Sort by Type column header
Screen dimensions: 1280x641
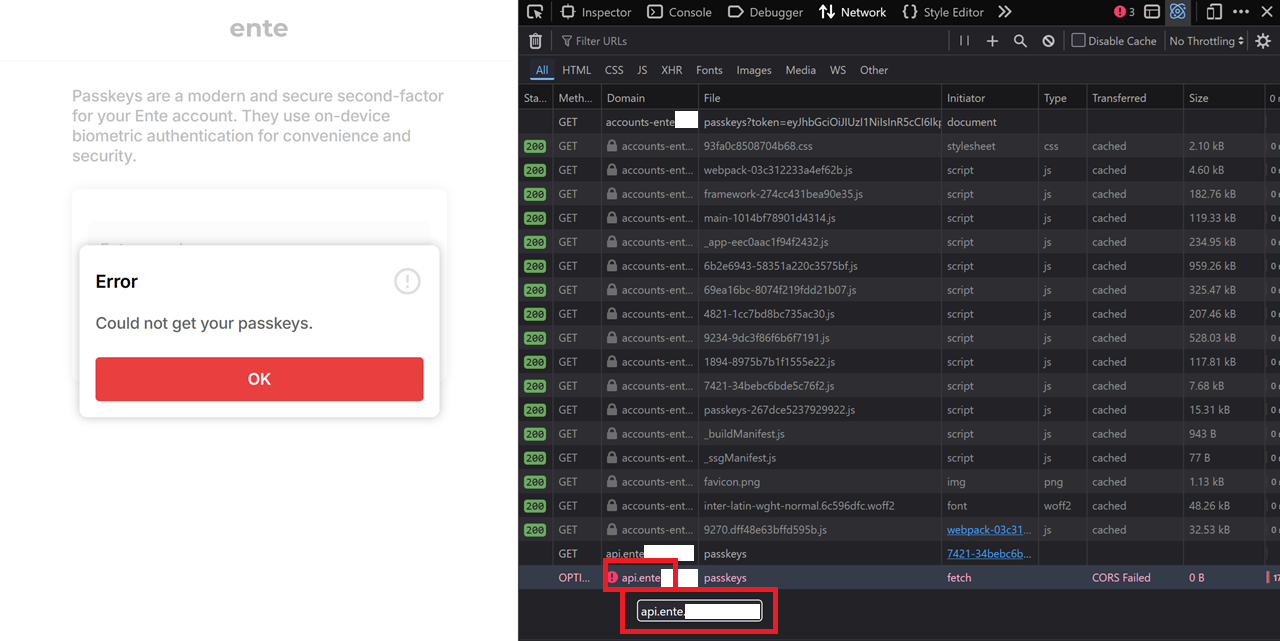click(1062, 98)
